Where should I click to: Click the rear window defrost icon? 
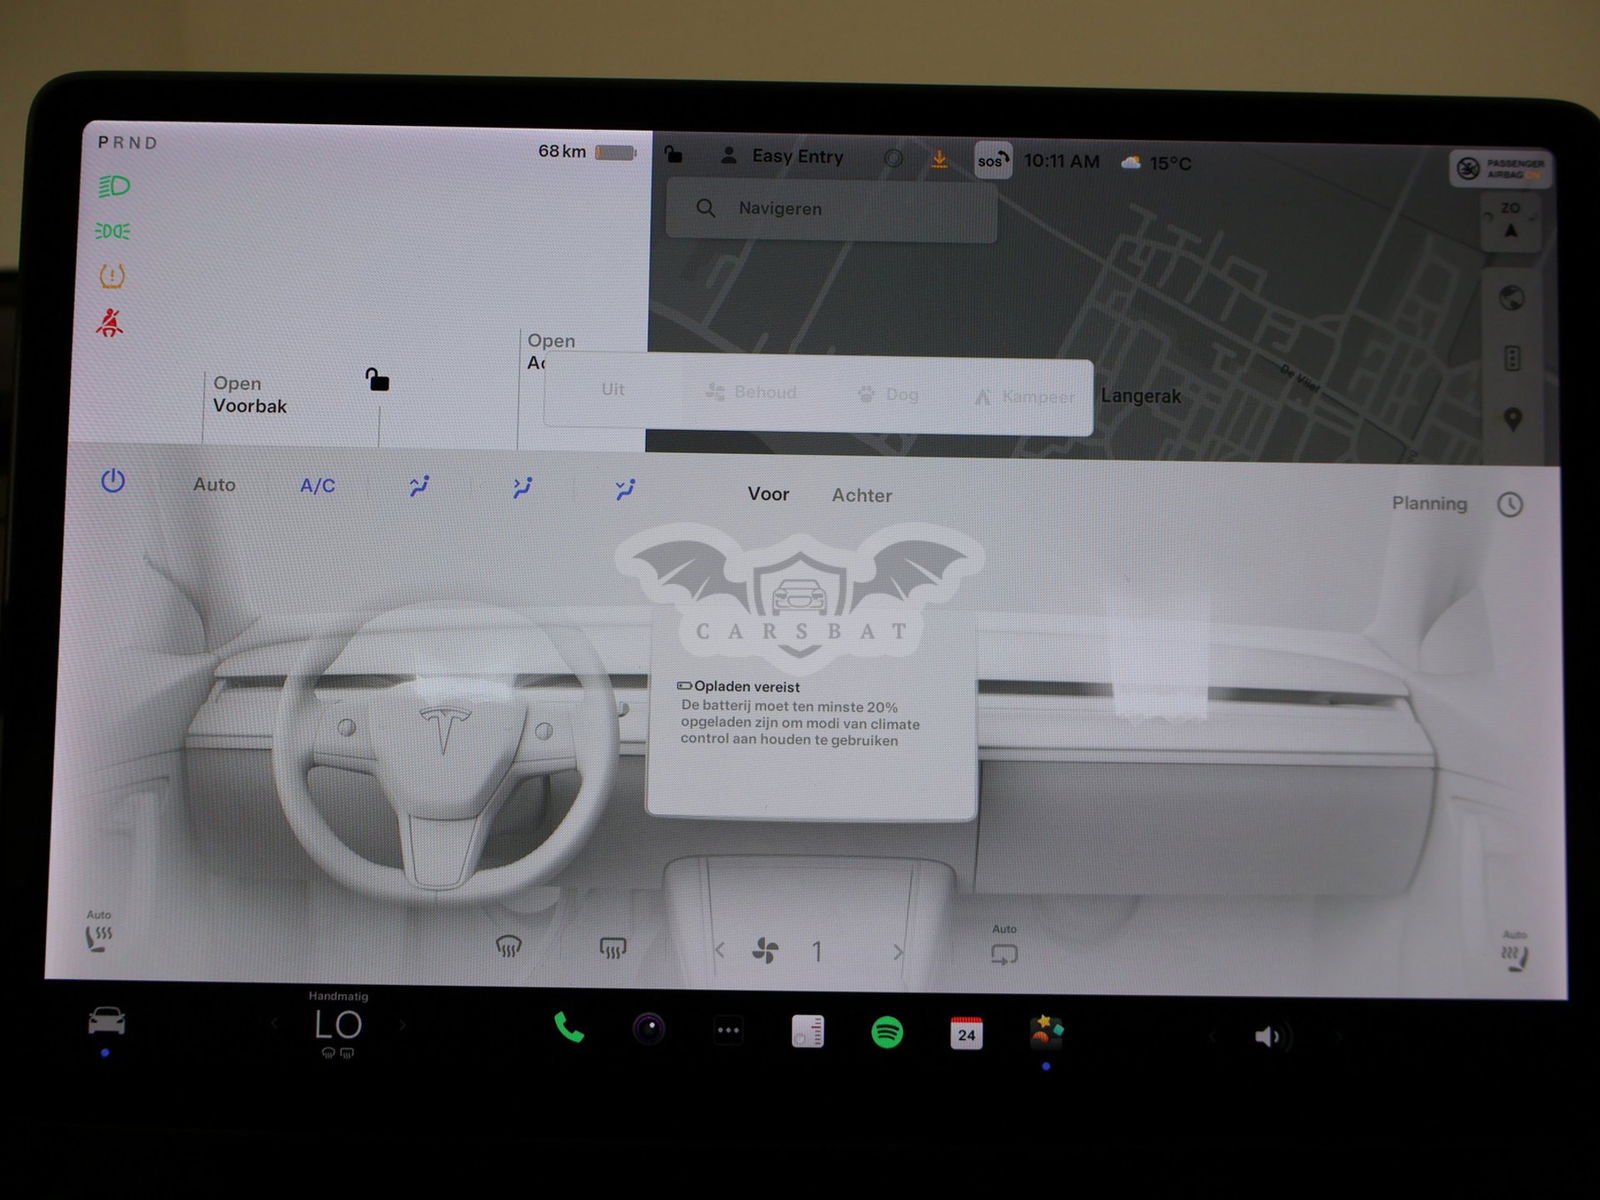612,947
